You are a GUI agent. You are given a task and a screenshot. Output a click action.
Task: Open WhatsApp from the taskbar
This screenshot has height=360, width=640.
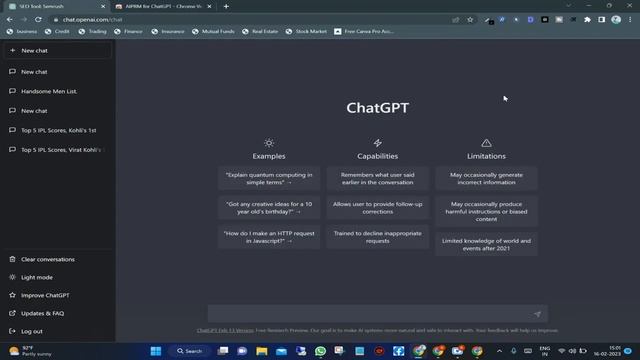click(x=320, y=351)
